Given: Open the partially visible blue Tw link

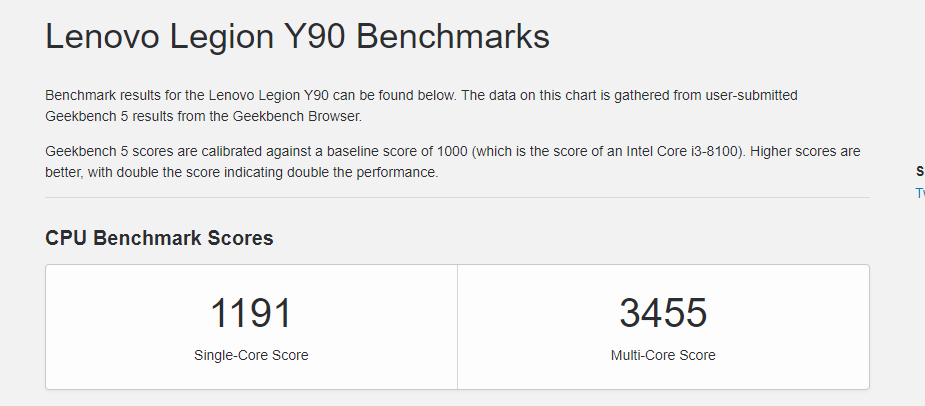Looking at the screenshot, I should tap(920, 193).
